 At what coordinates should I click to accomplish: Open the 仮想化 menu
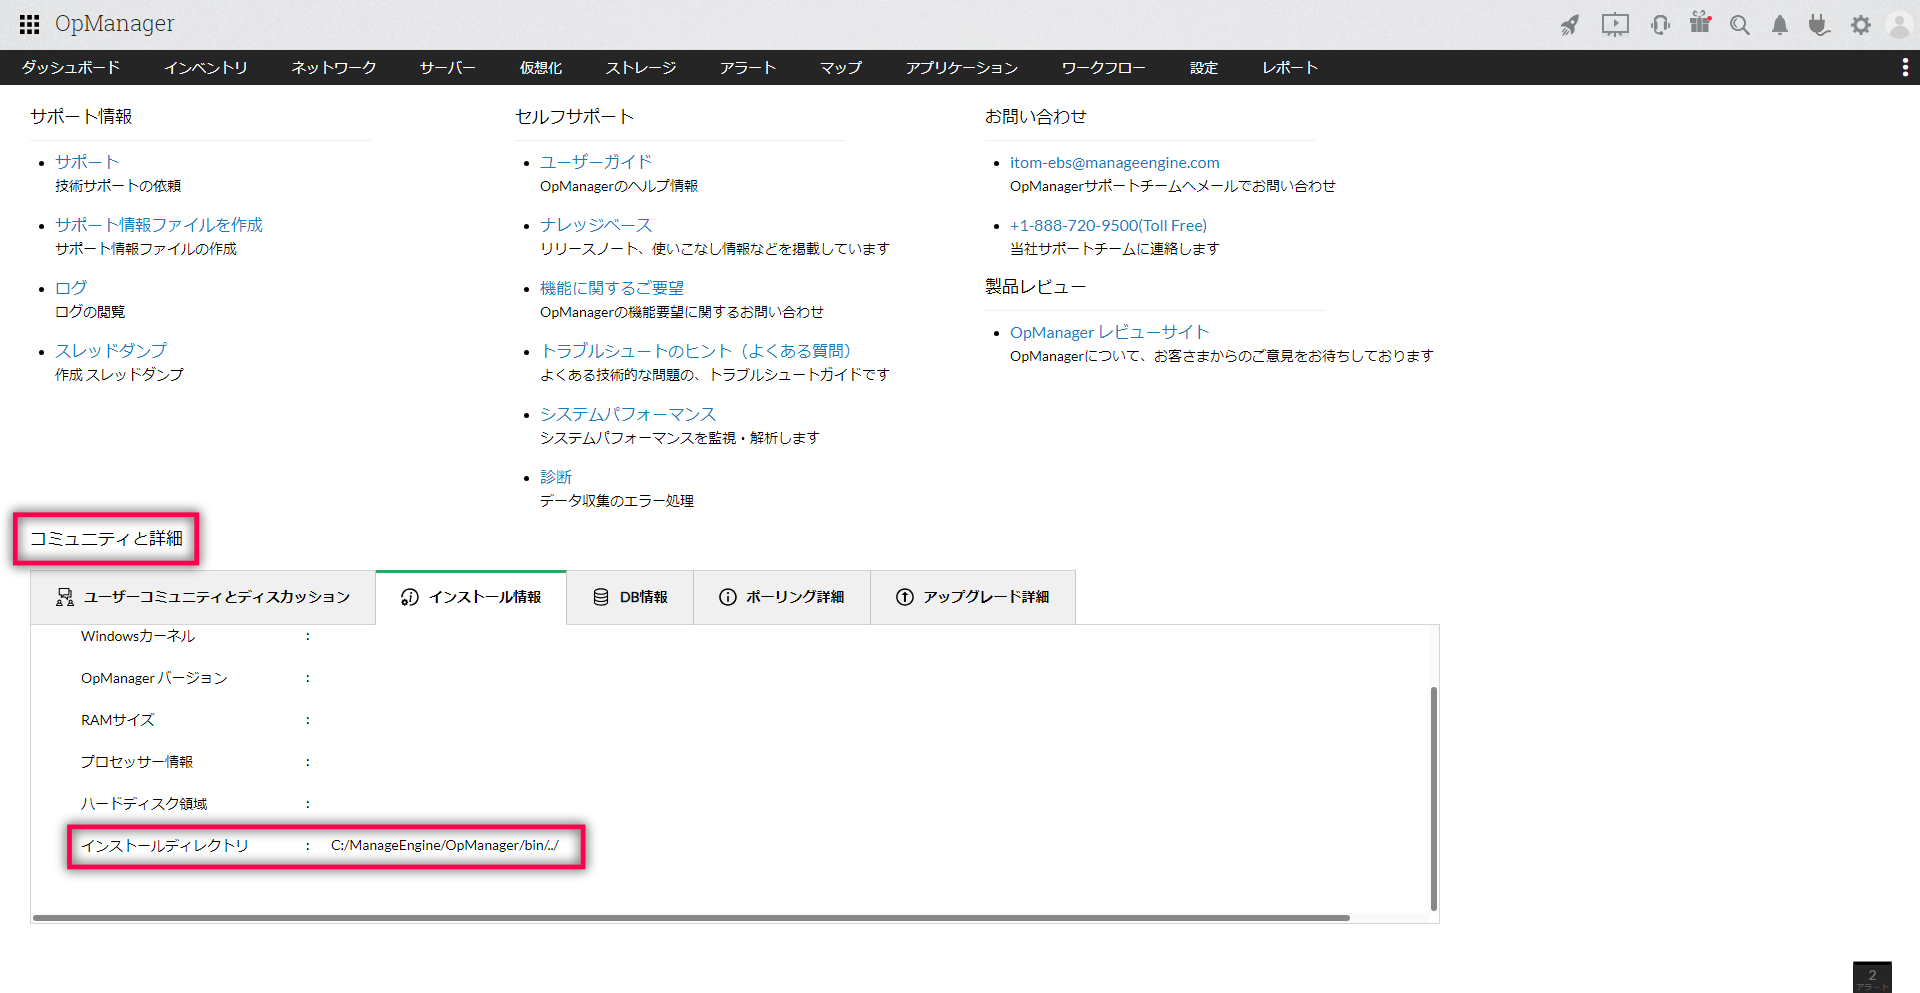[541, 67]
